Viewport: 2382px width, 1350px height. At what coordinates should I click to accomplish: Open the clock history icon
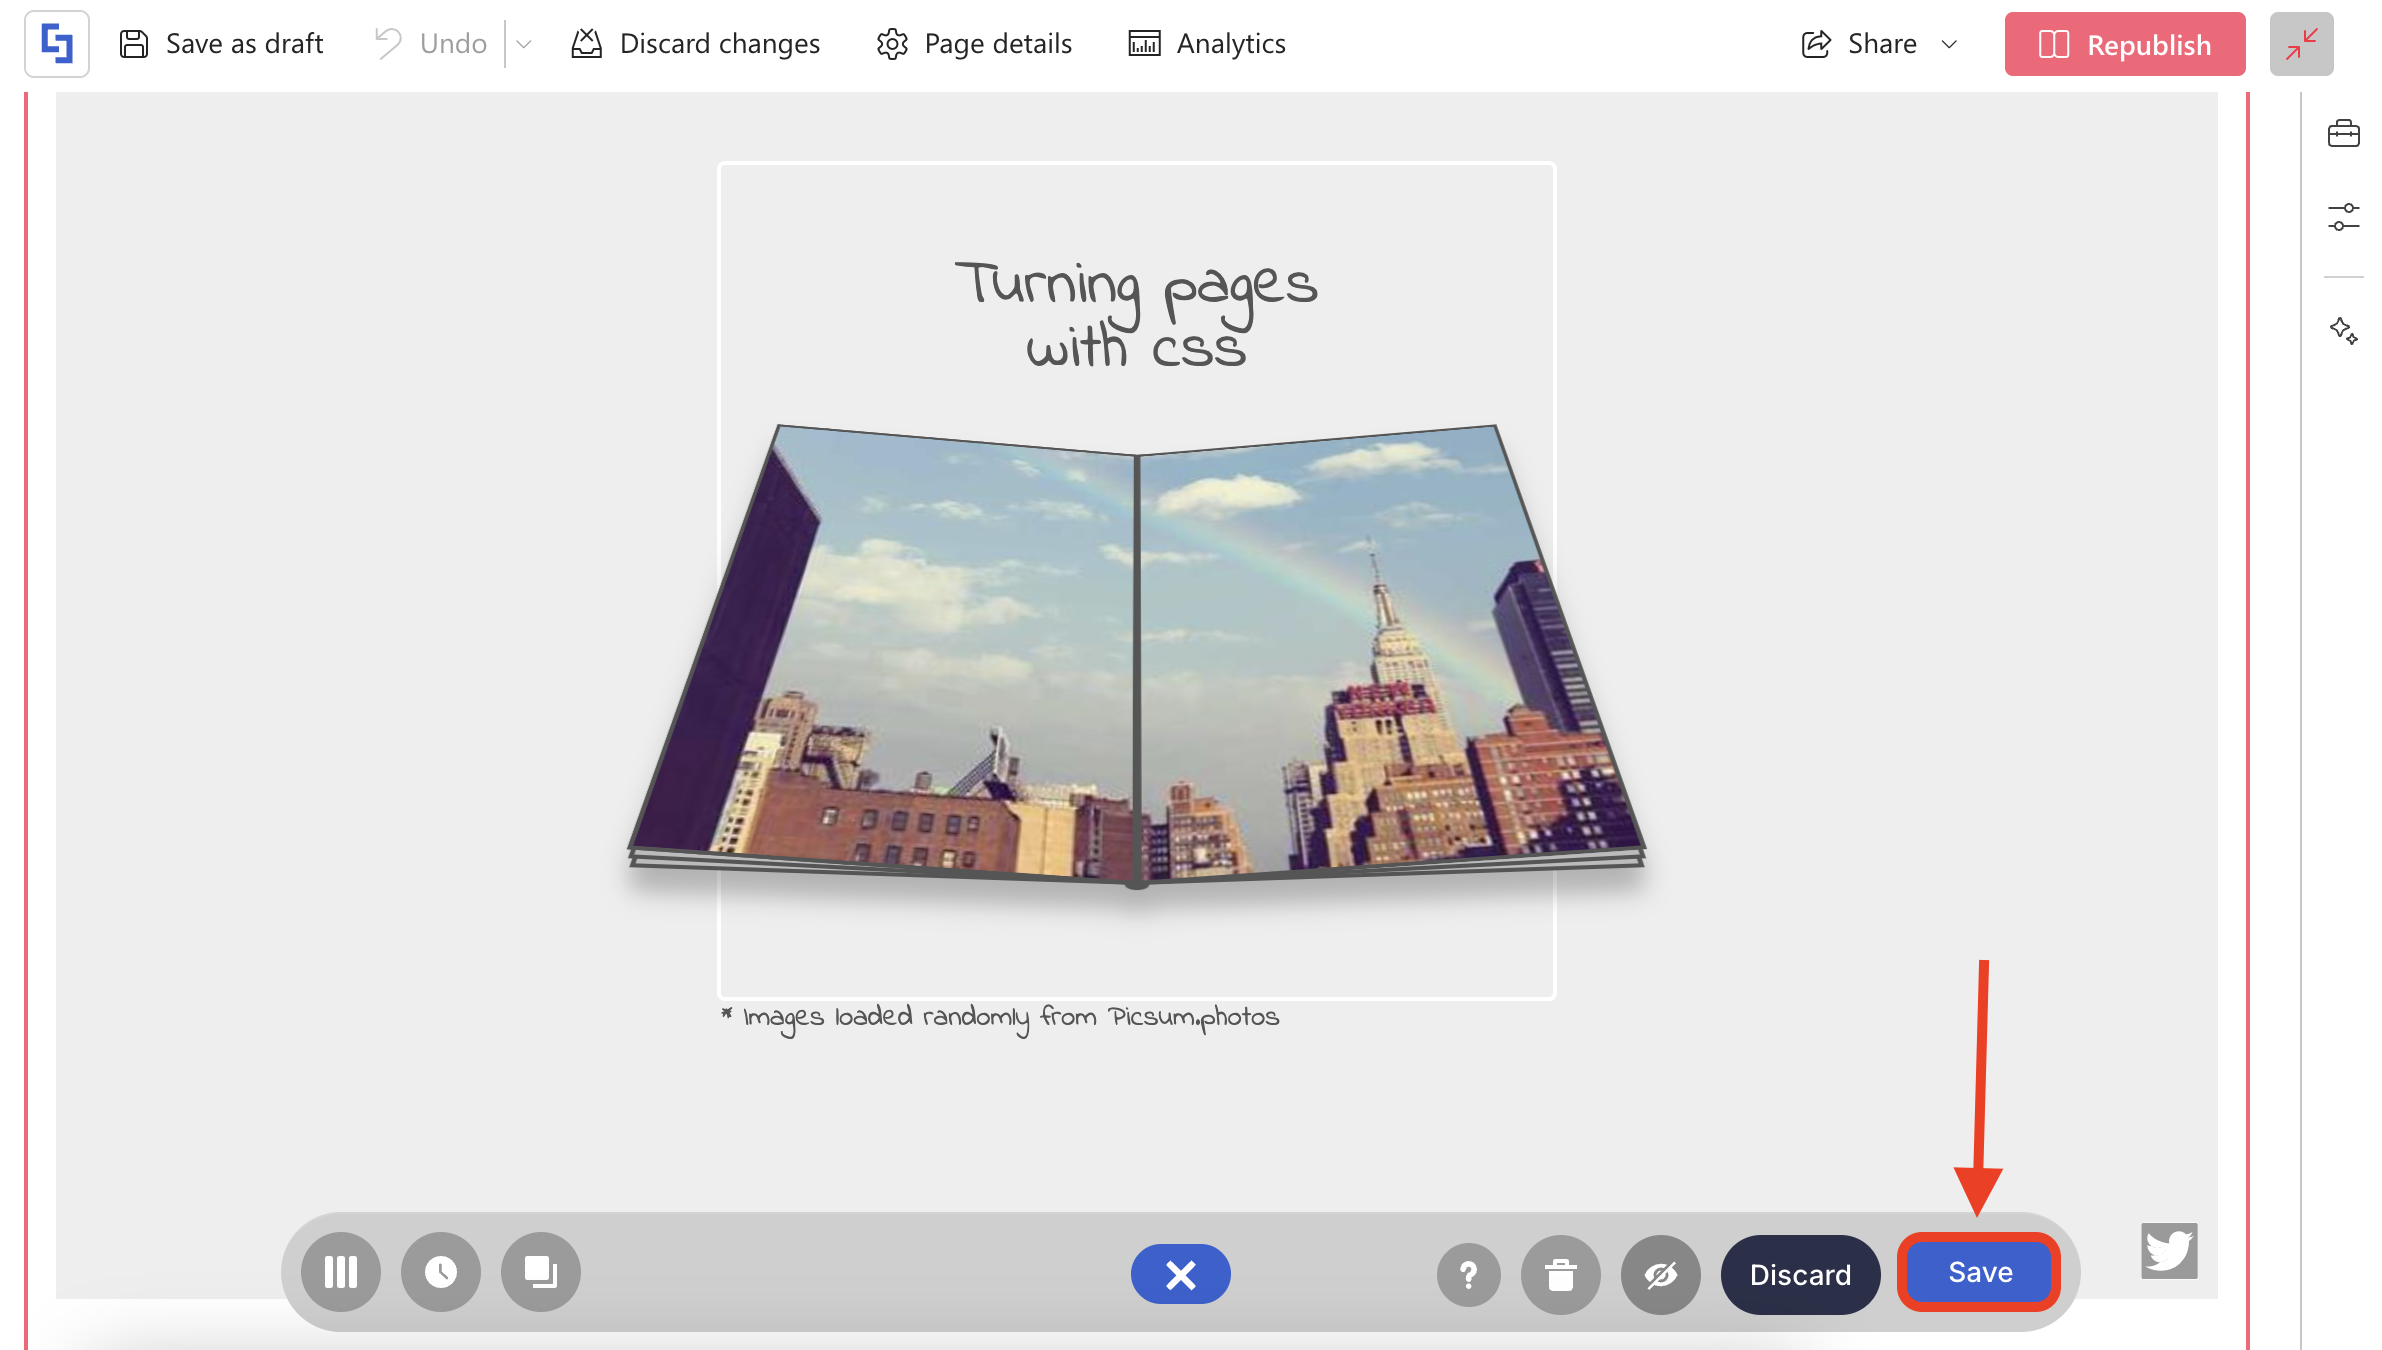click(441, 1272)
